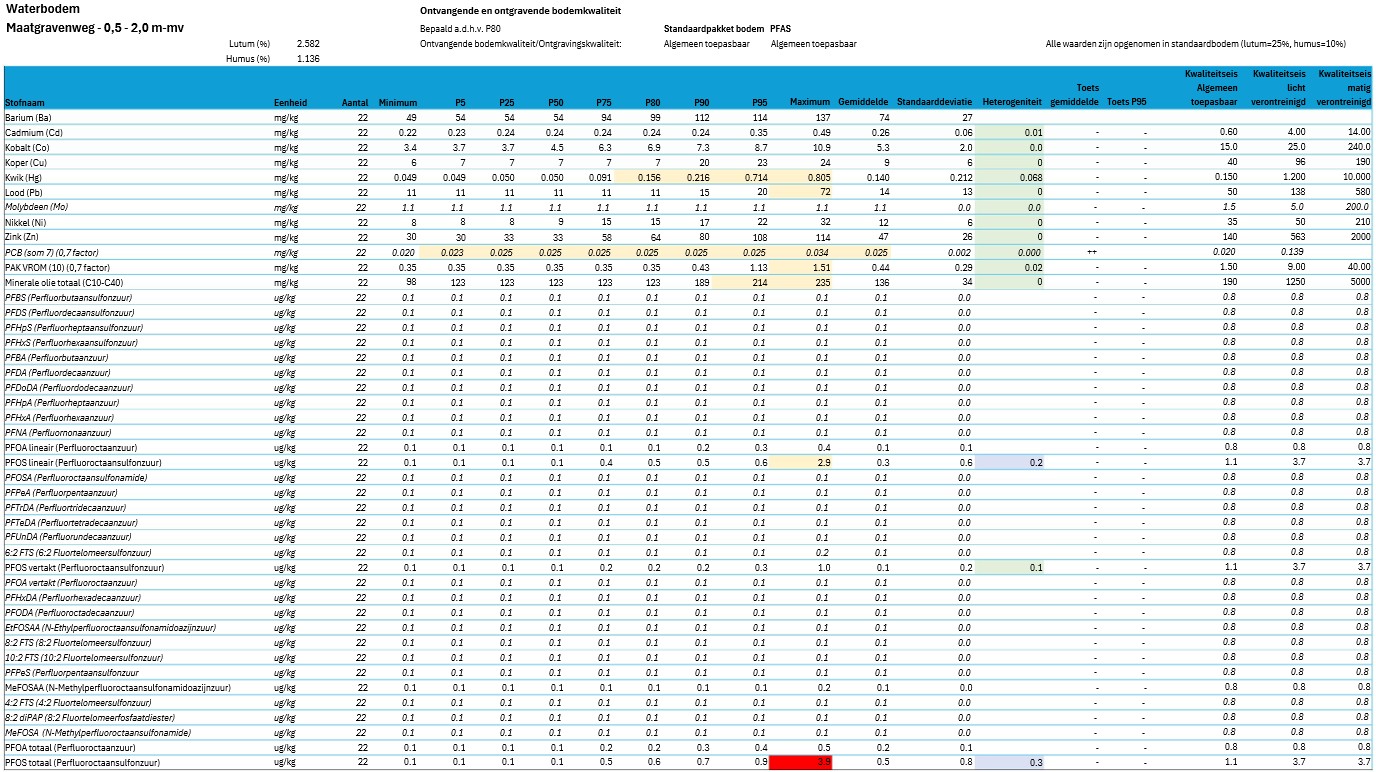The image size is (1376, 772).
Task: Select the Barium (Ba) row label
Action: [x=27, y=117]
